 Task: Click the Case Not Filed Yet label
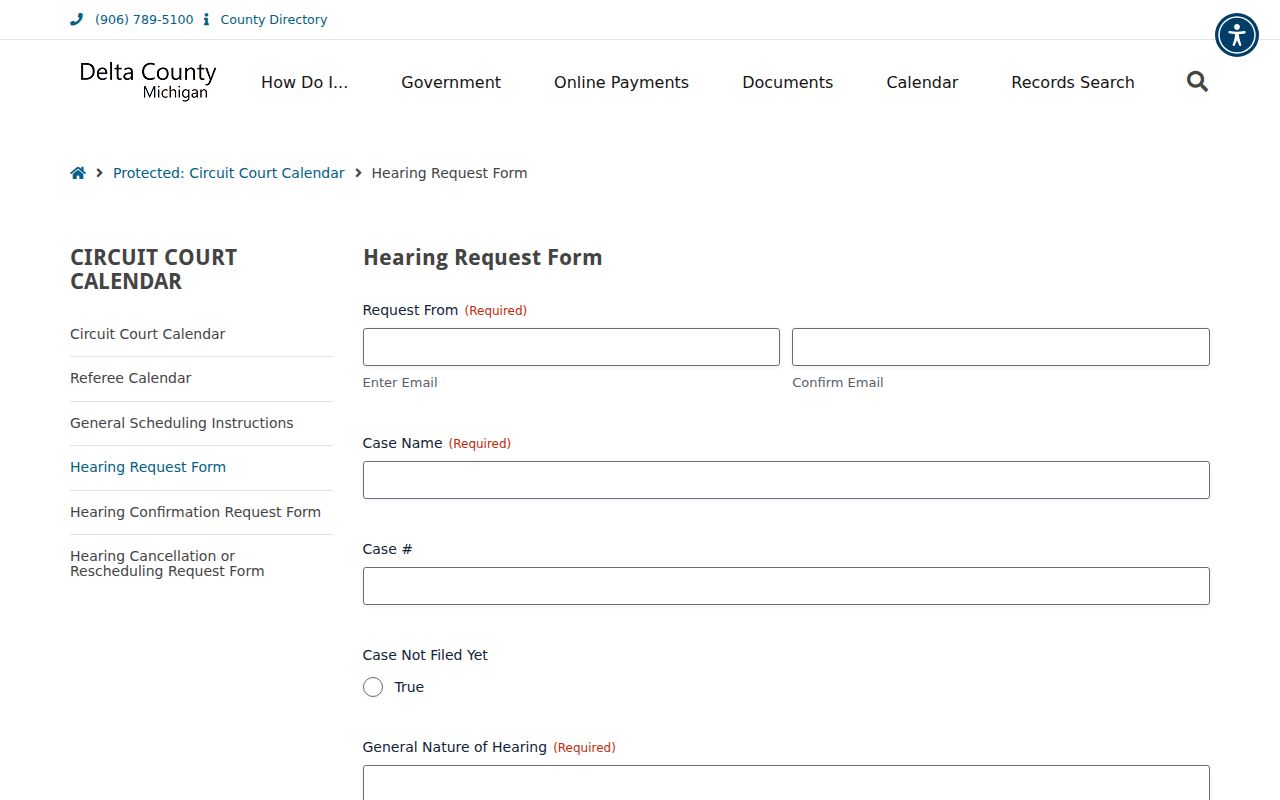tap(425, 655)
